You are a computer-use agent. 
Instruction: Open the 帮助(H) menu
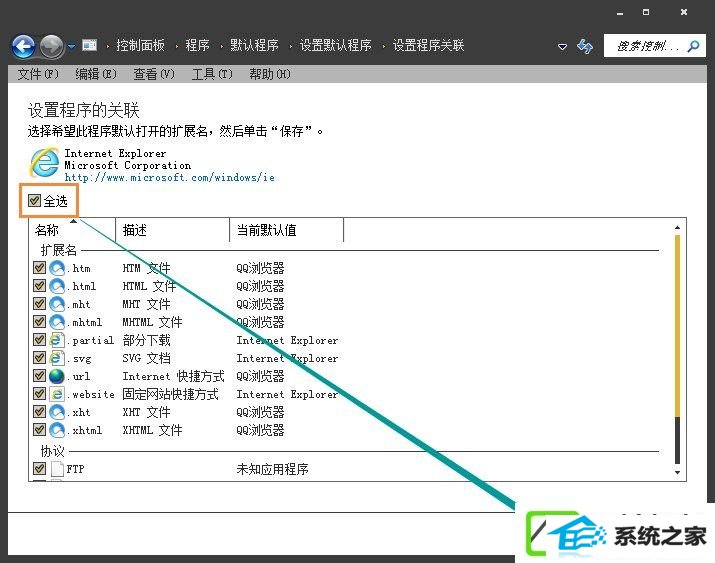[x=269, y=74]
